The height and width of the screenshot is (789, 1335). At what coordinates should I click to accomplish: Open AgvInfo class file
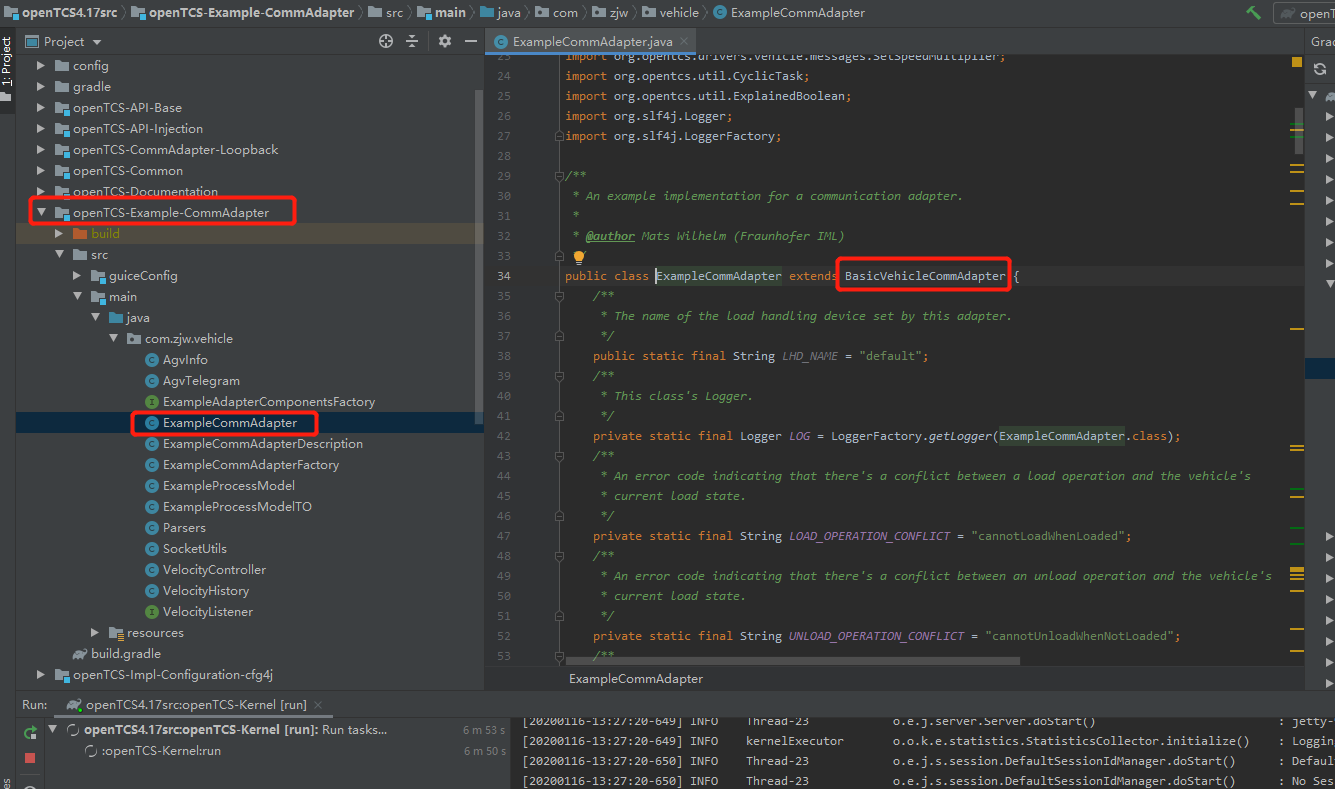click(185, 359)
